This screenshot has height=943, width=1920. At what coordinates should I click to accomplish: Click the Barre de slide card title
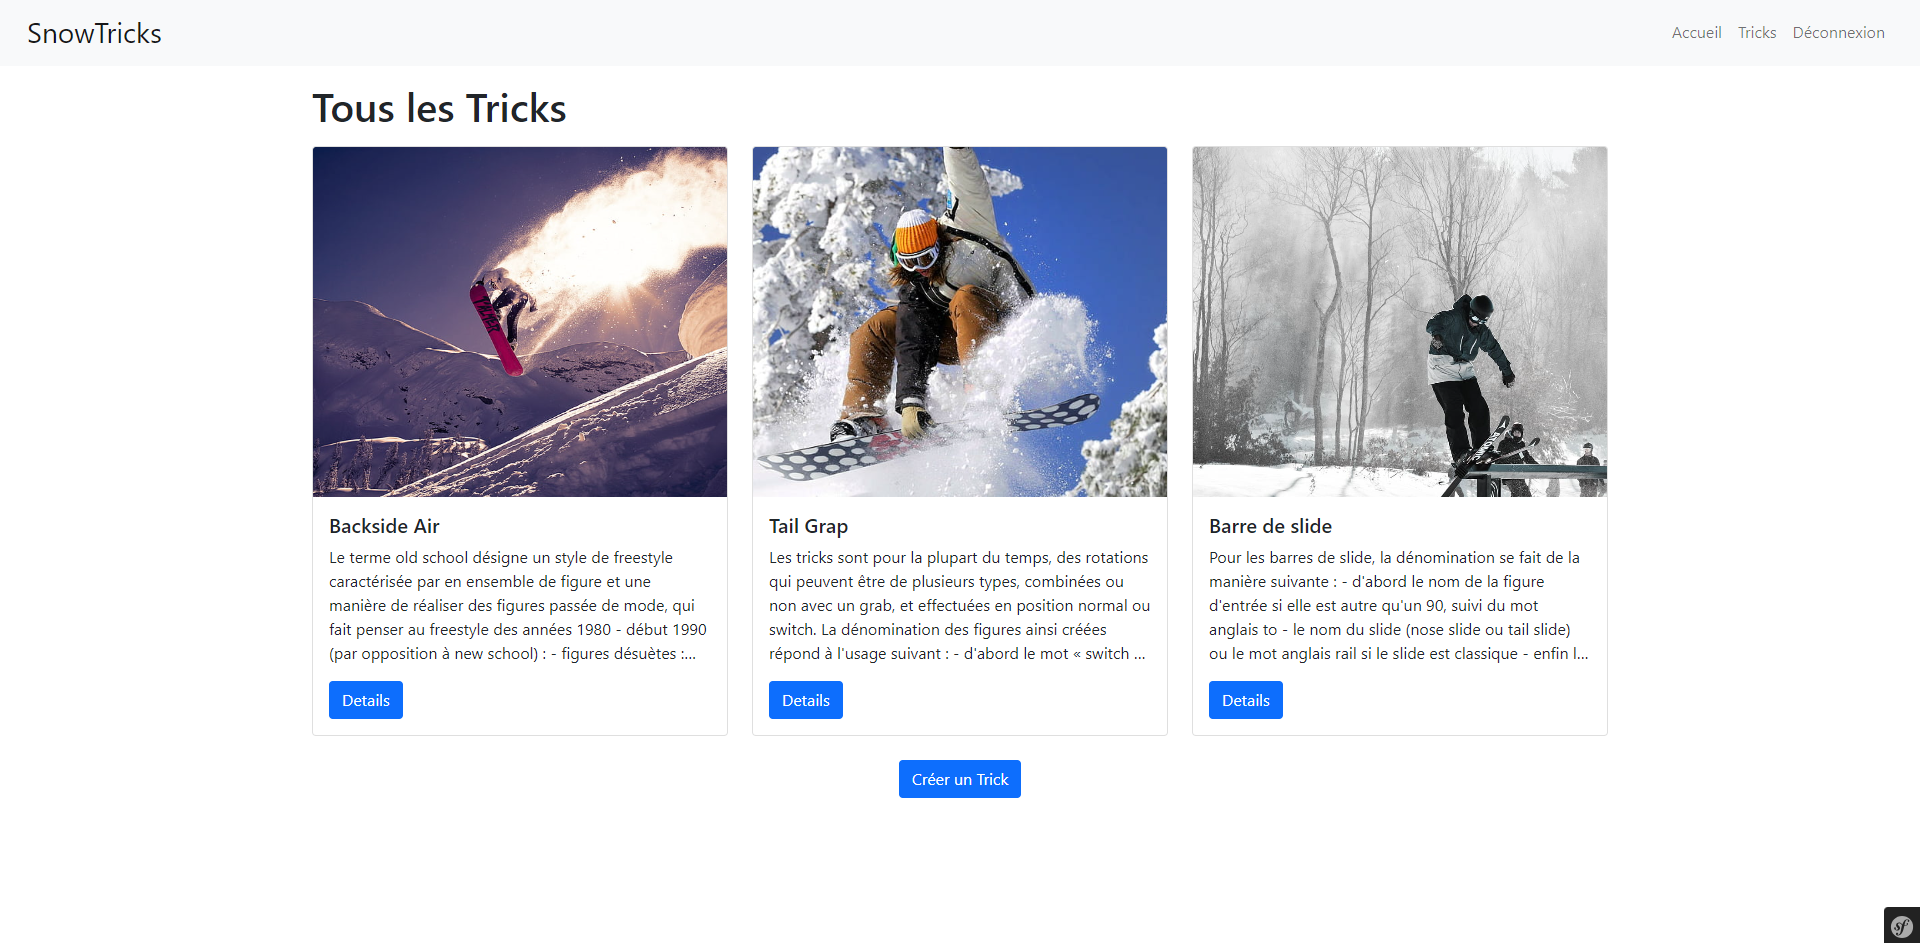click(1270, 526)
